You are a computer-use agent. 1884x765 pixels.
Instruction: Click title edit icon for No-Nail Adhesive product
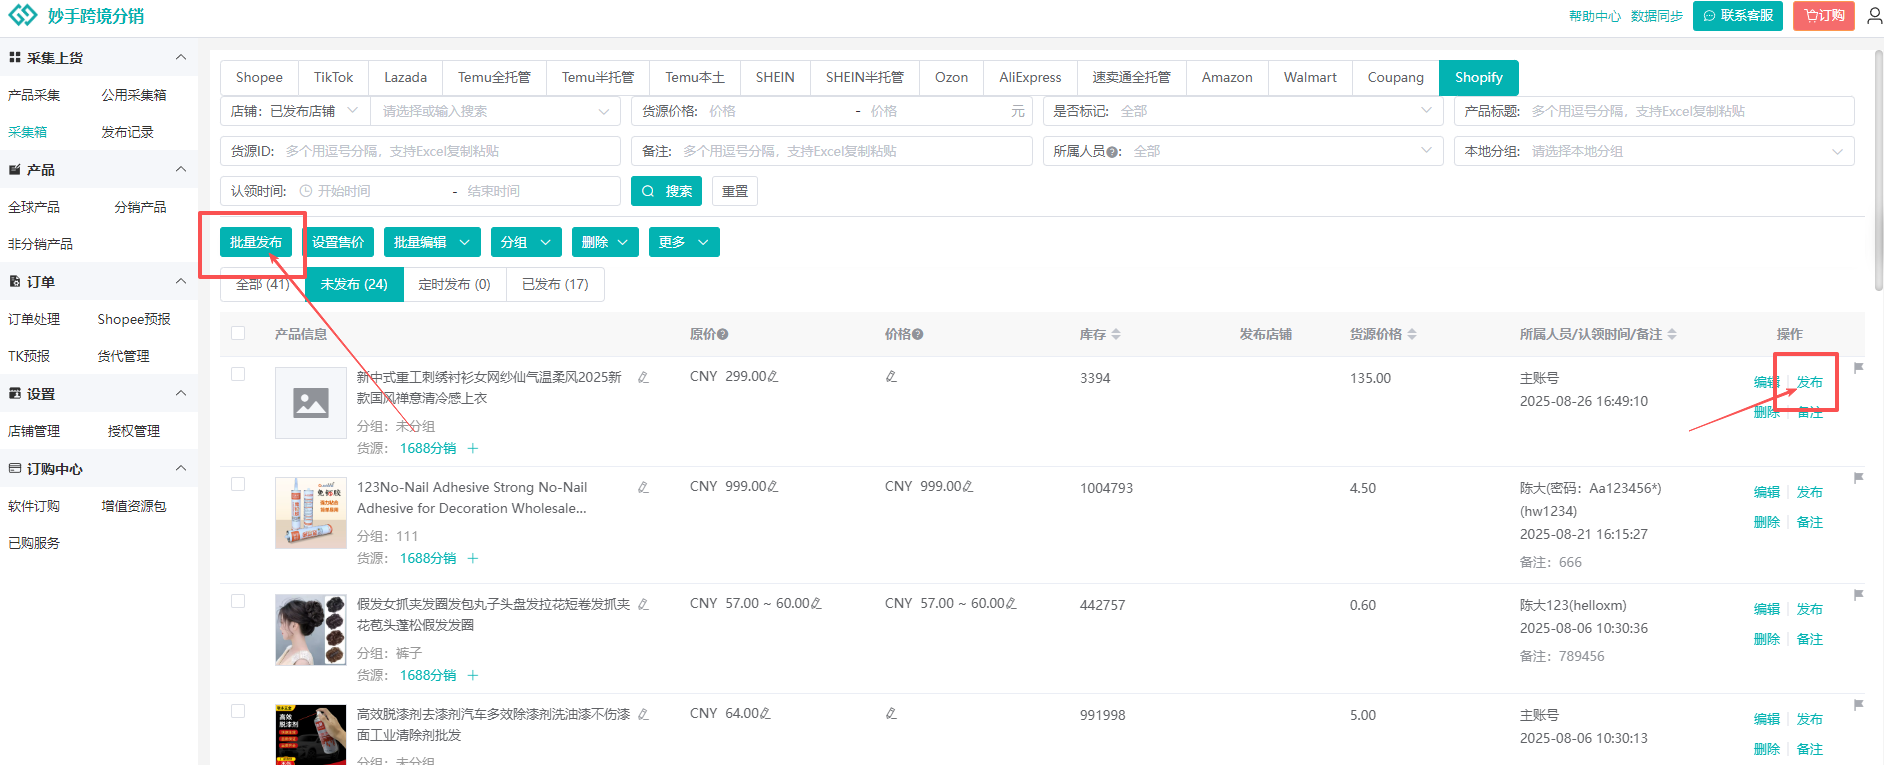coord(643,487)
